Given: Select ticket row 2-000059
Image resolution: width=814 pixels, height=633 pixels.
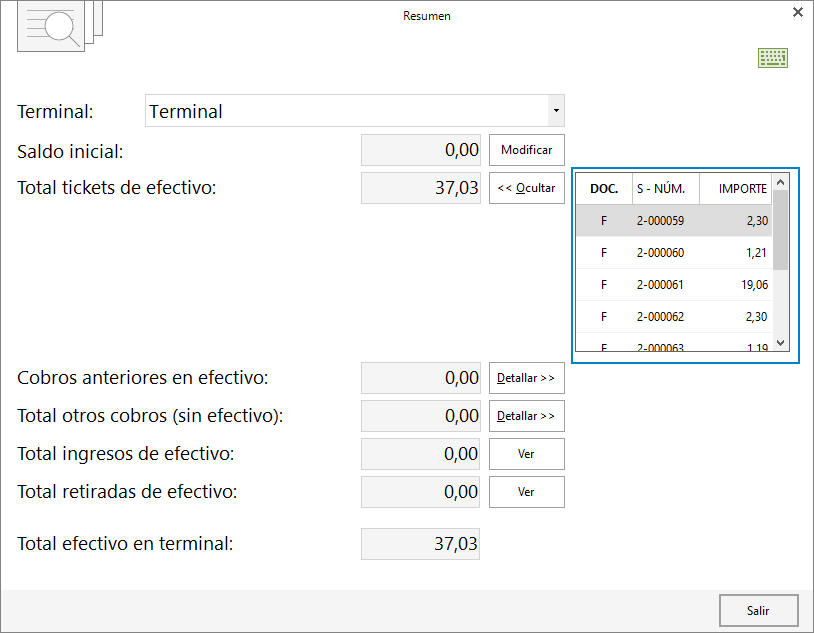Looking at the screenshot, I should pyautogui.click(x=674, y=221).
